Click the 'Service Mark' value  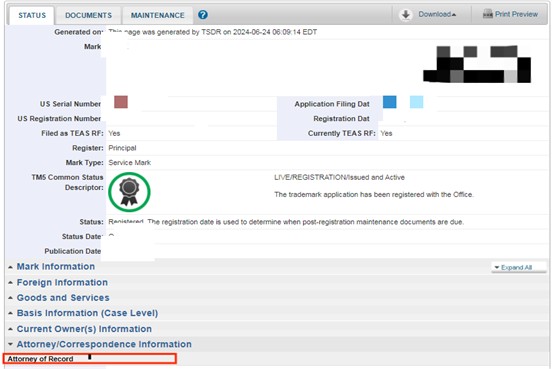click(x=129, y=162)
